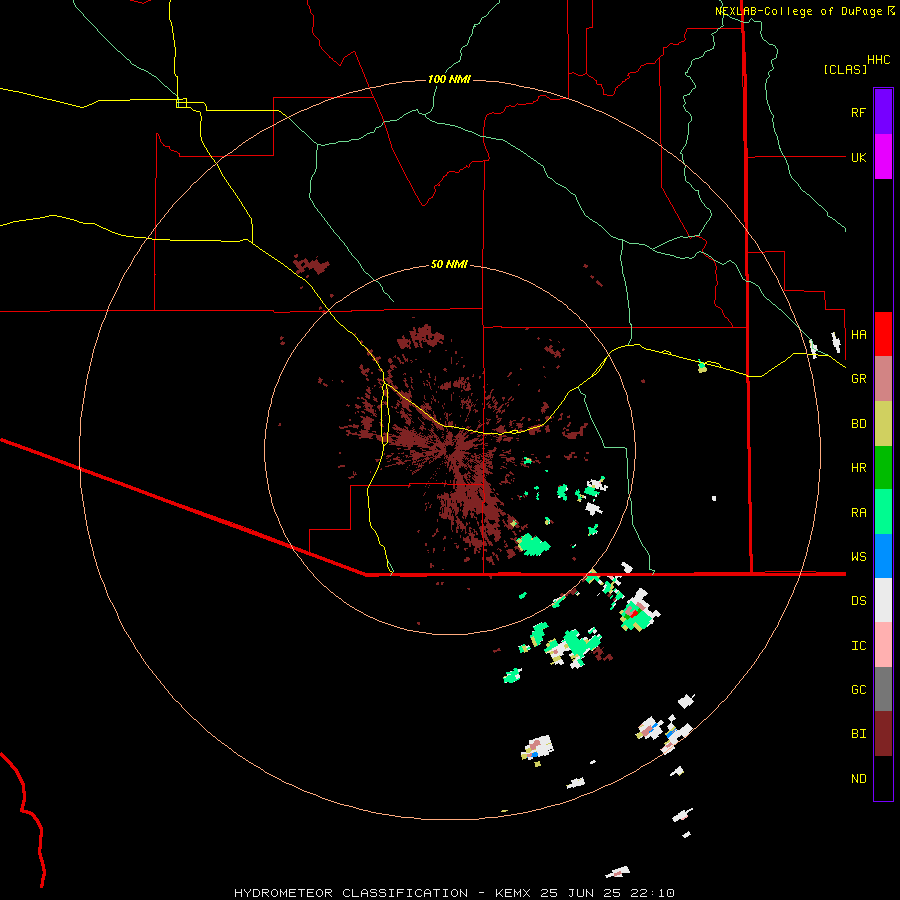
Task: Click the GC legend label
Action: click(858, 690)
